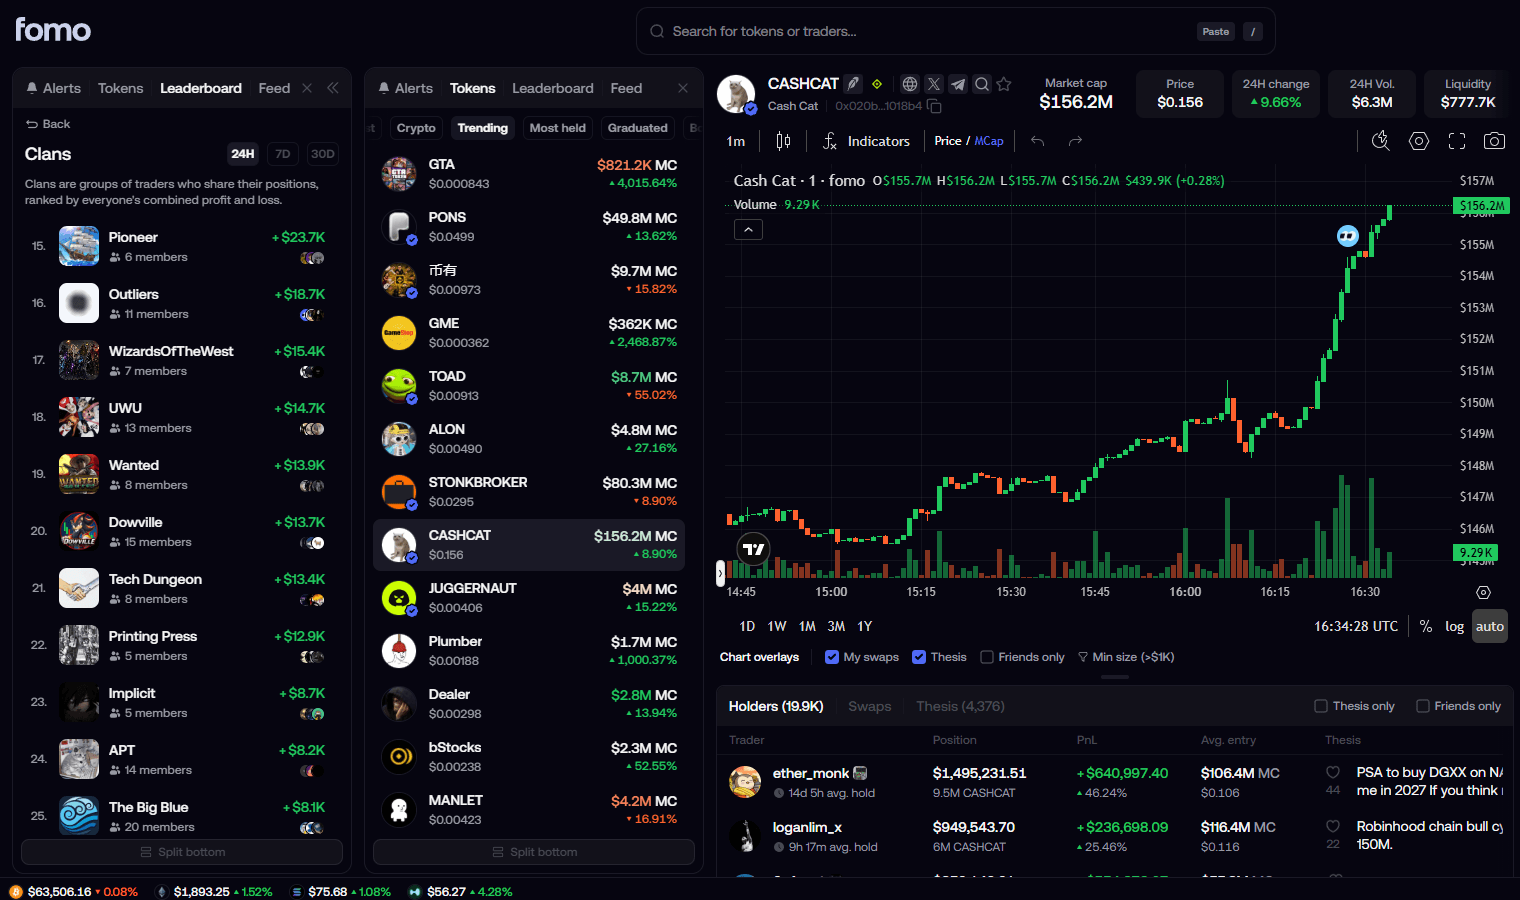Copy the CASHCAT contract address
The height and width of the screenshot is (900, 1520).
pos(934,106)
